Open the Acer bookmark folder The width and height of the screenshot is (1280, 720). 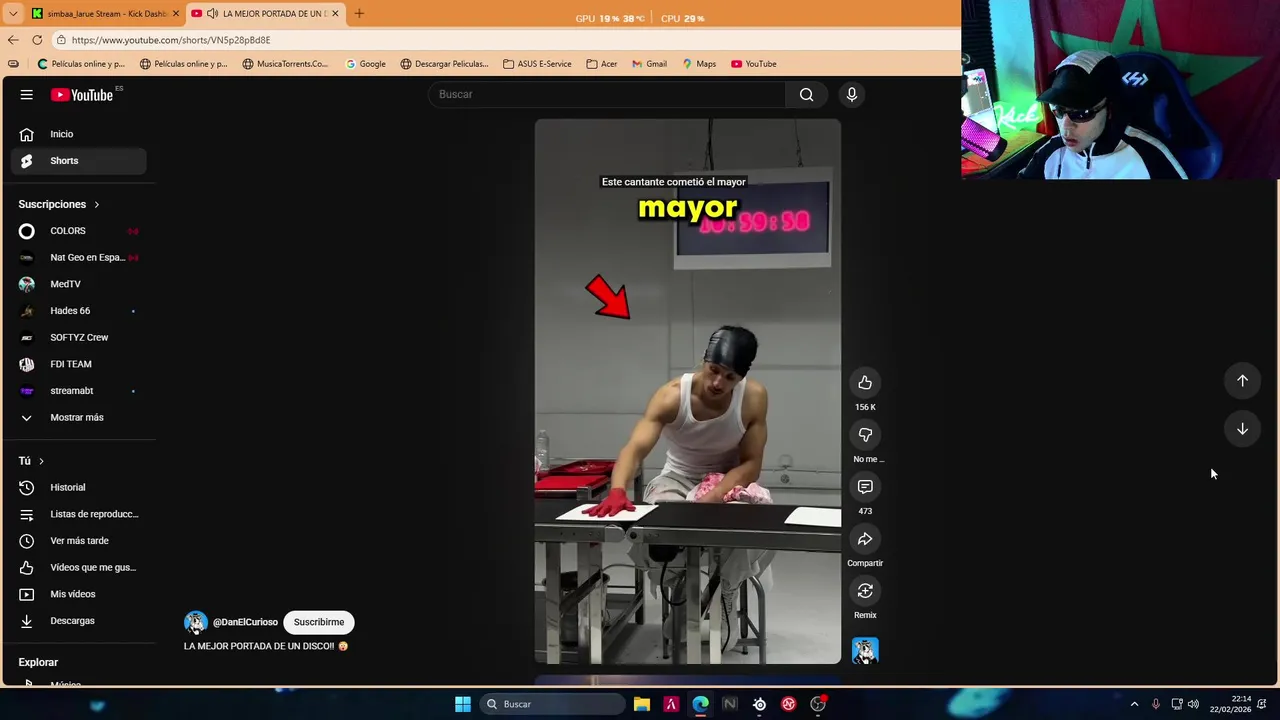602,64
